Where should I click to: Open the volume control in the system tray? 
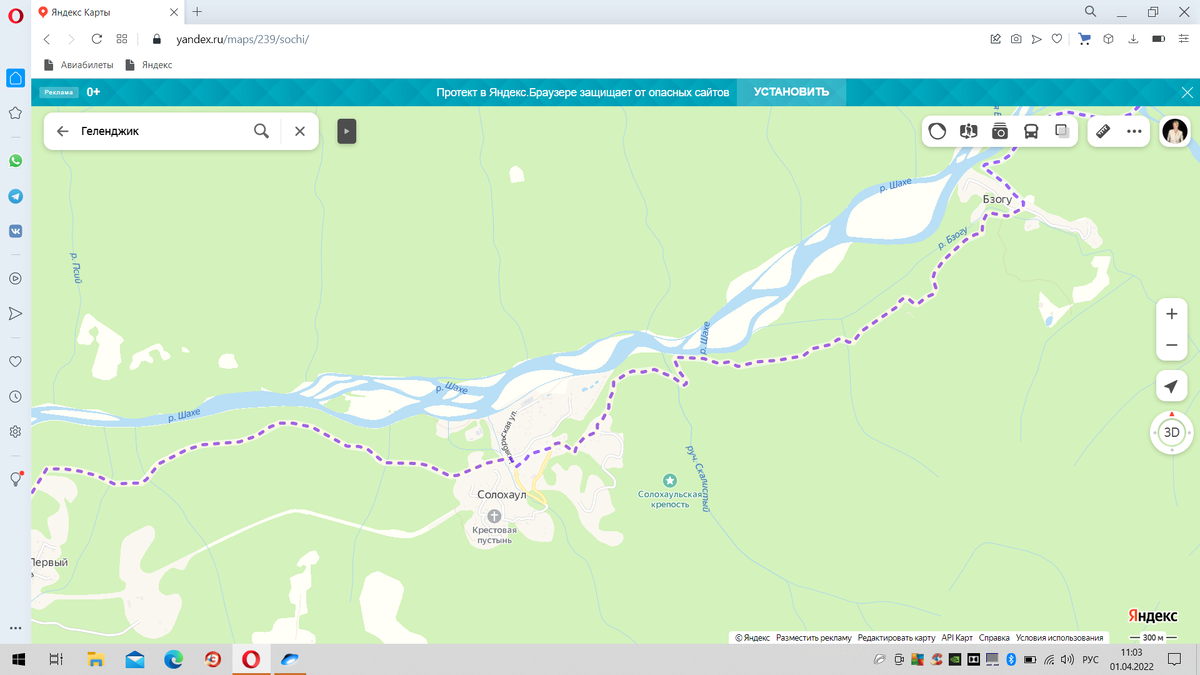pos(1067,660)
